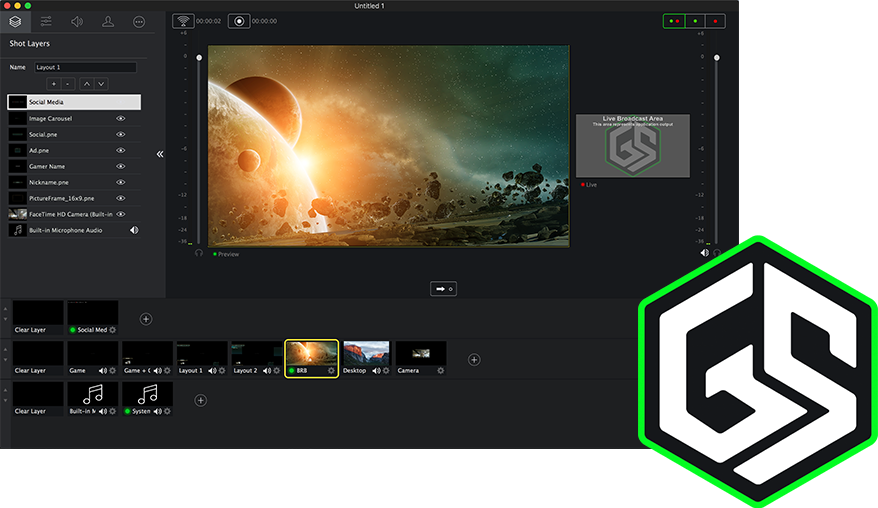Hide the Gamer Name layer
The width and height of the screenshot is (878, 508).
(120, 166)
